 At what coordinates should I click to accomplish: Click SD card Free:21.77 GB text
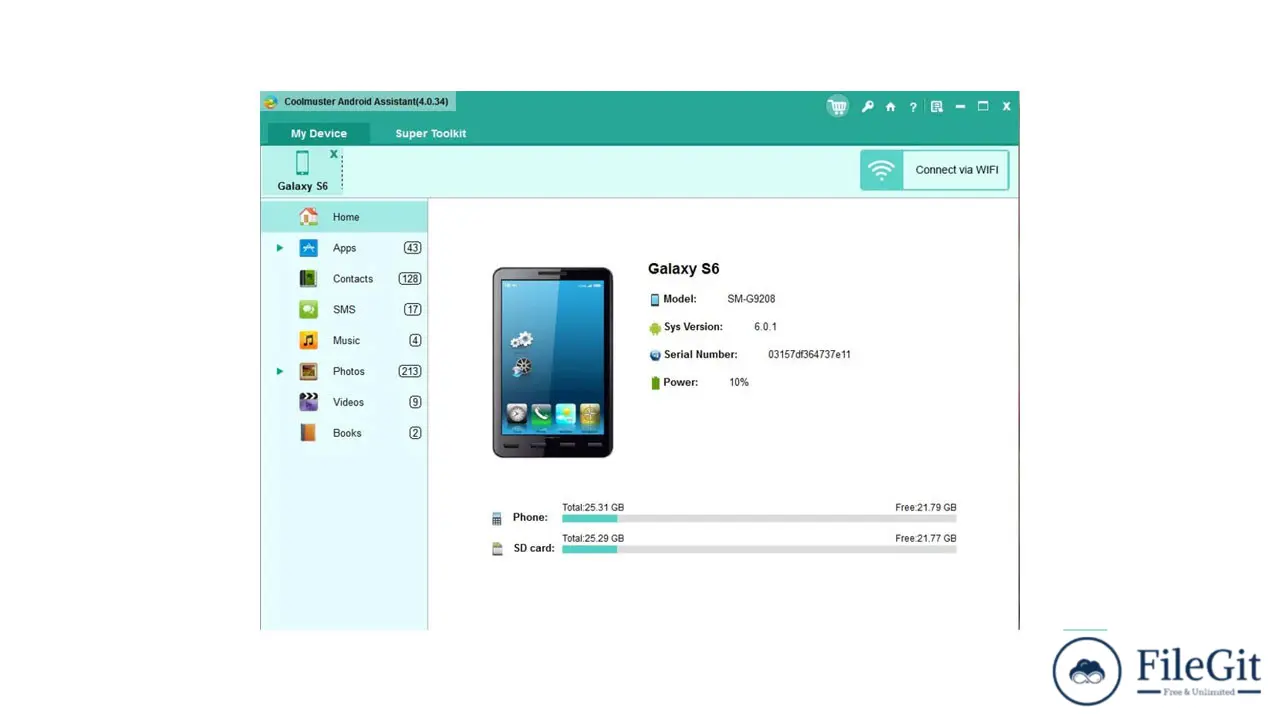click(x=926, y=539)
